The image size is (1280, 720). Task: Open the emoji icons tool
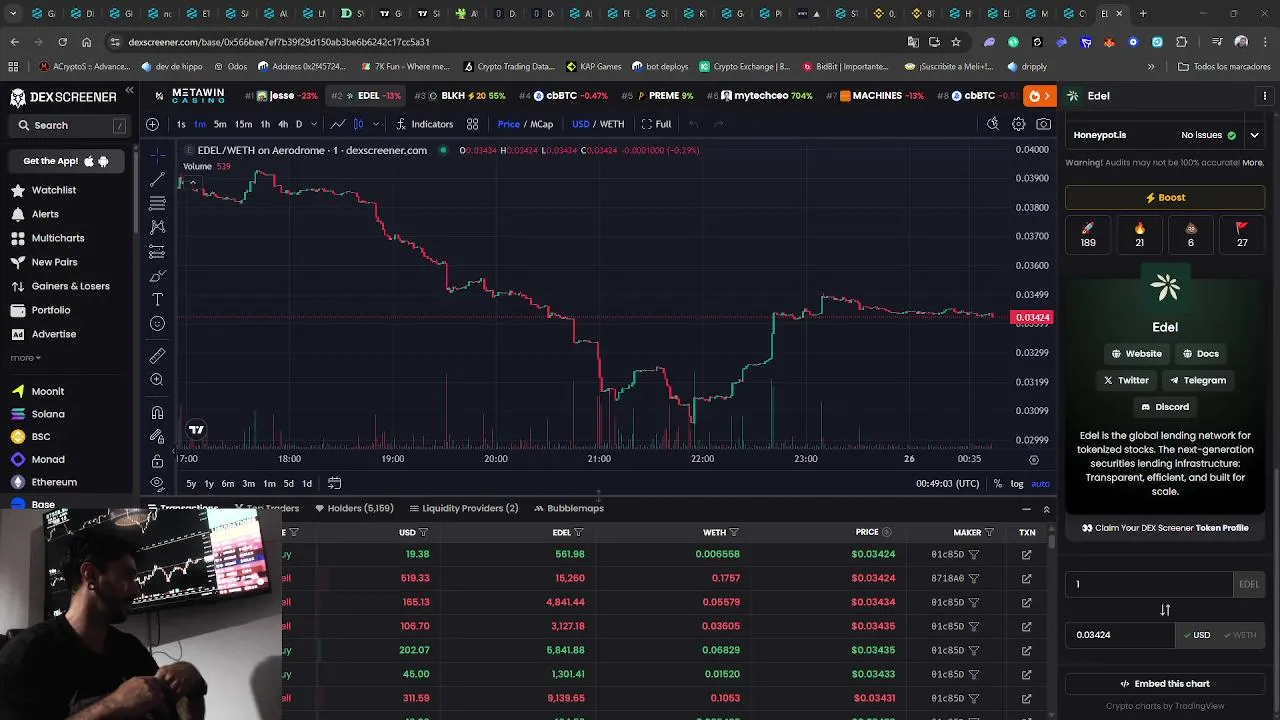point(157,324)
